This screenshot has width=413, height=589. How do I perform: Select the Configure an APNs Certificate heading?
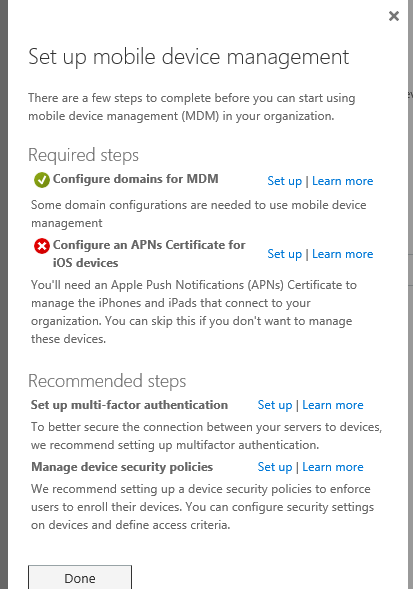149,254
